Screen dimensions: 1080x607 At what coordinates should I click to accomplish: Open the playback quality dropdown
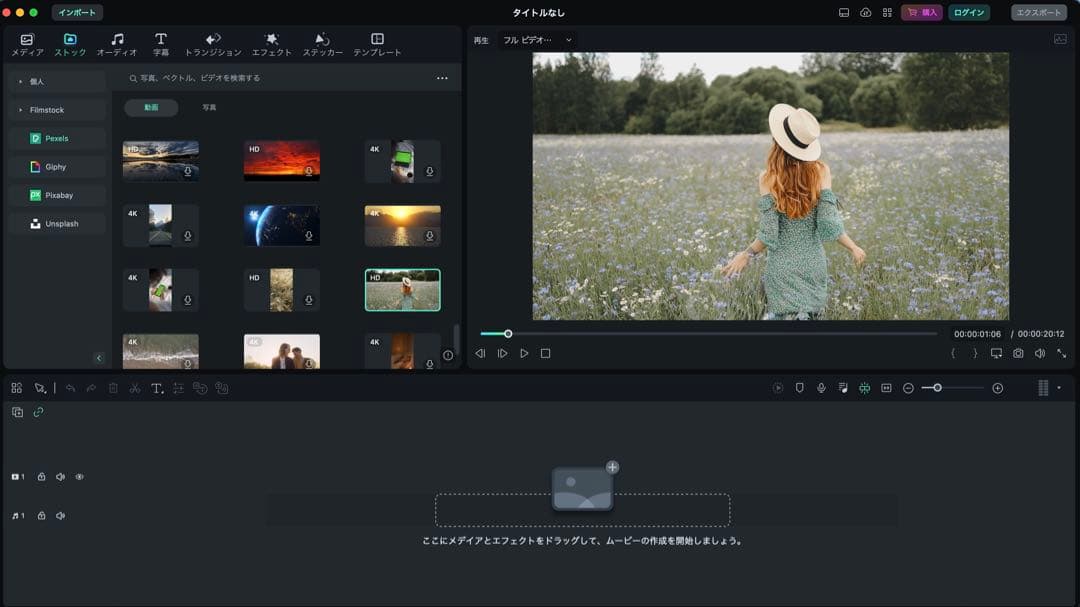(535, 41)
